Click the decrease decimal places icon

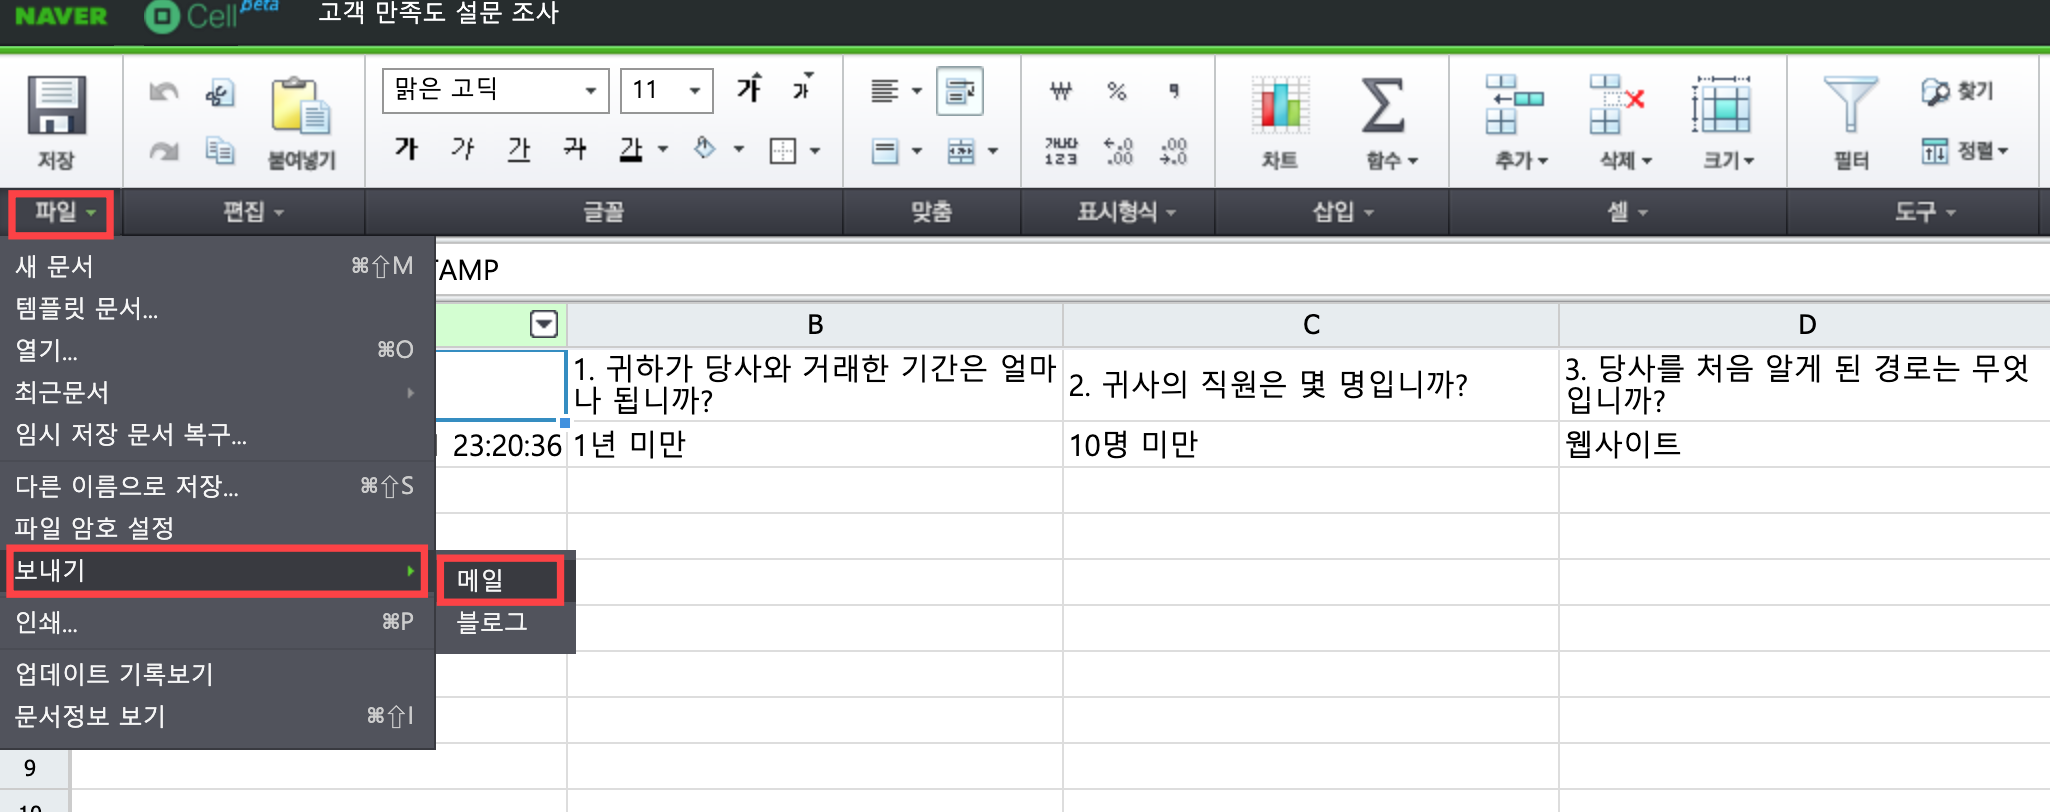pos(1174,151)
